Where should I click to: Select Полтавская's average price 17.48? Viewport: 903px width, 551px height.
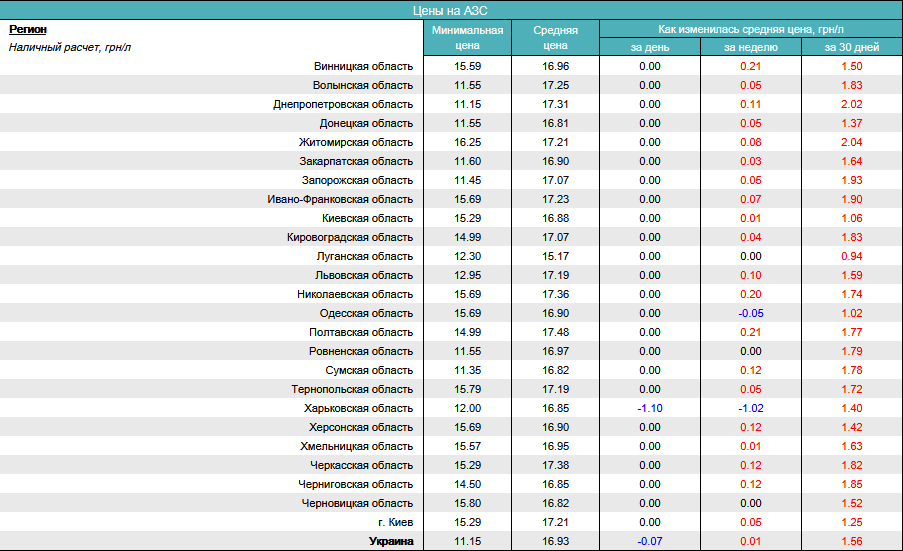(x=555, y=332)
